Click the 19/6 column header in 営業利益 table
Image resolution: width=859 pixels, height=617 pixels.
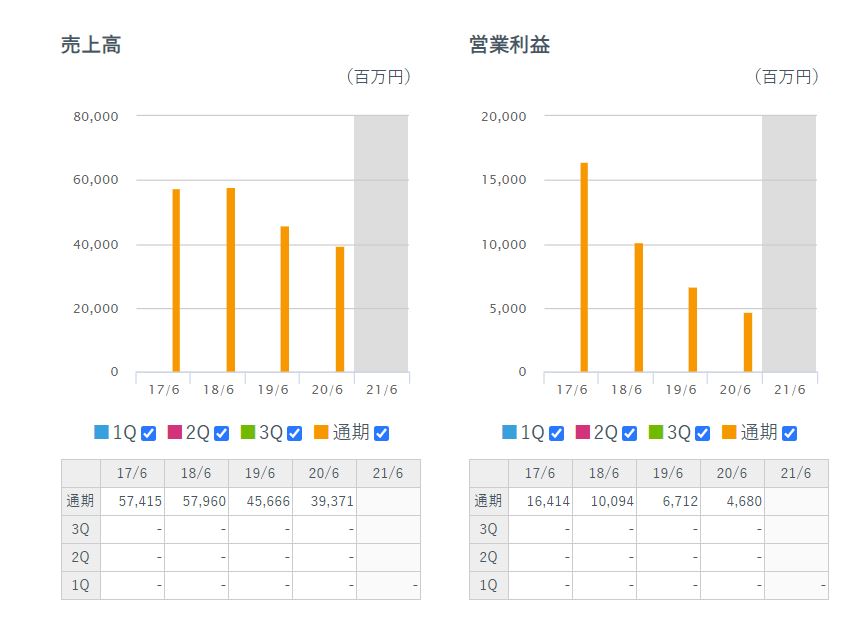[669, 473]
